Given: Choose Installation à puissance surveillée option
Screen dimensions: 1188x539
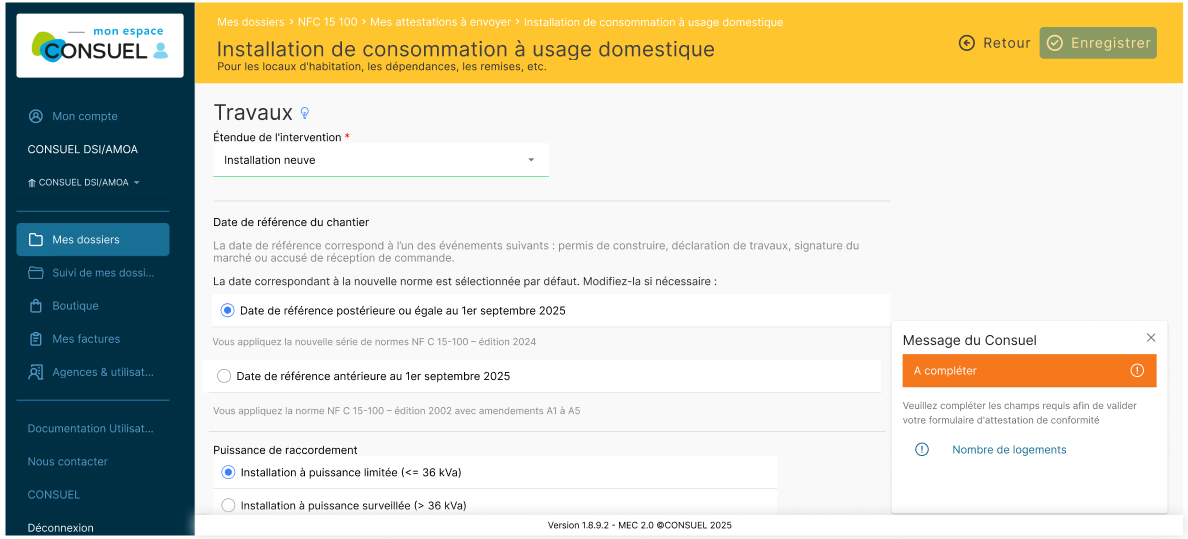Looking at the screenshot, I should tap(228, 506).
